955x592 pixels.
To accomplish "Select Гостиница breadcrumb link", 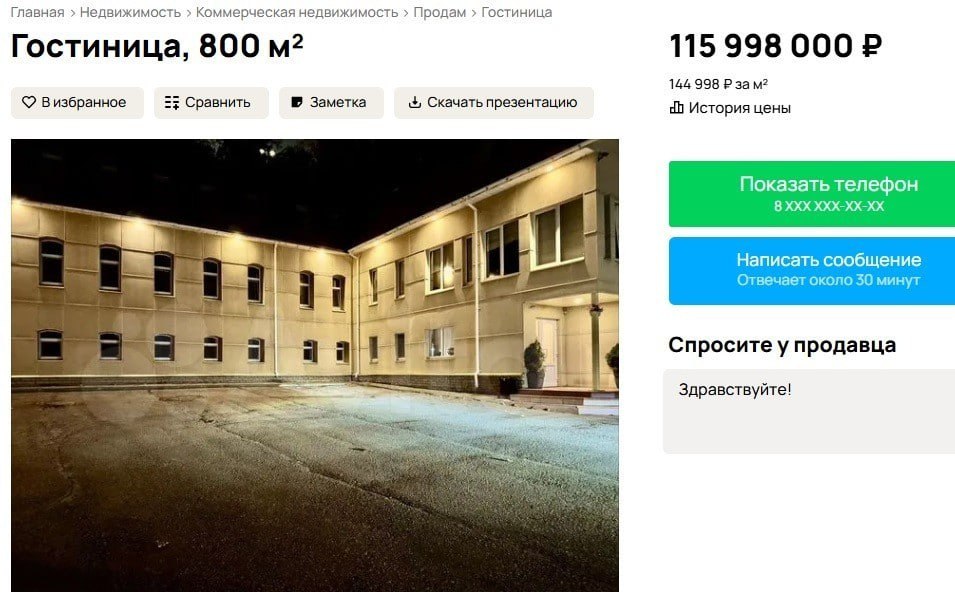I will (516, 12).
